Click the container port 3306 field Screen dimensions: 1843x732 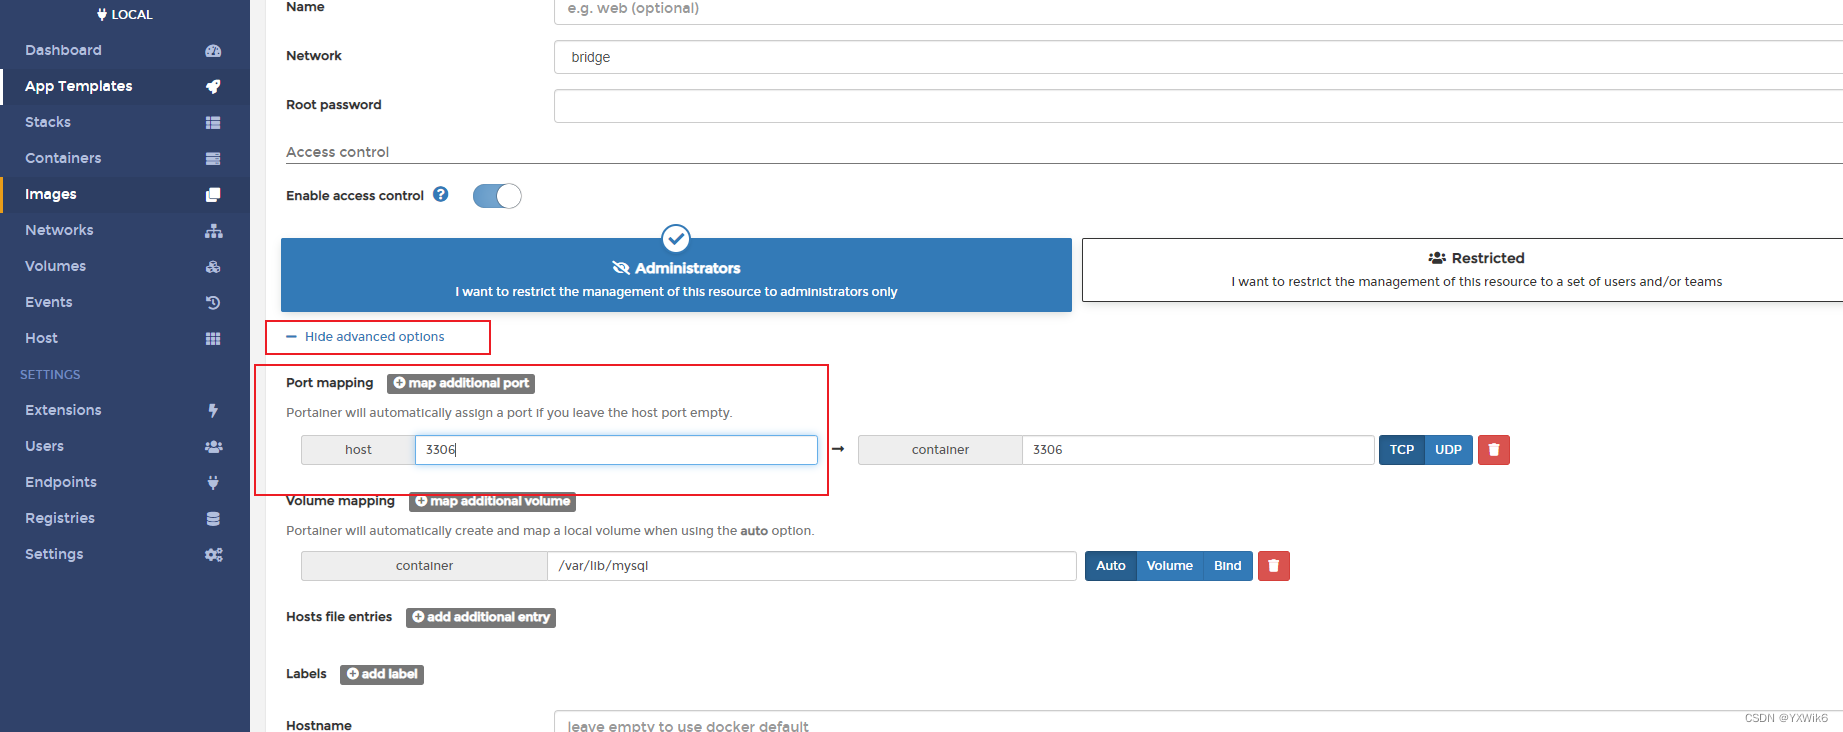click(x=1198, y=450)
